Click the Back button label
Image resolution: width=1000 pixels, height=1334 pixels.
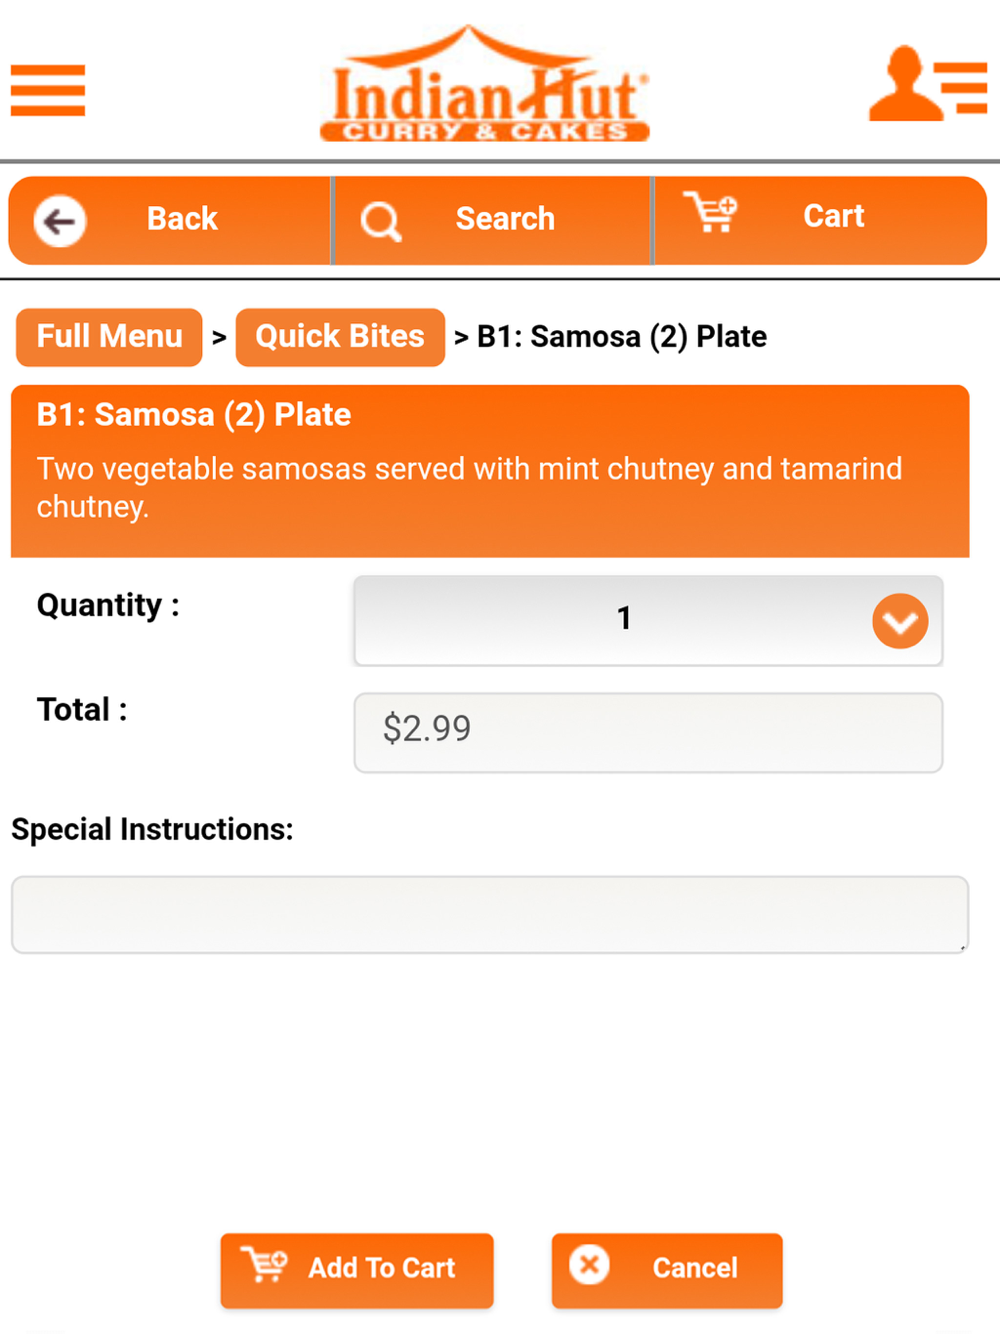coord(182,219)
